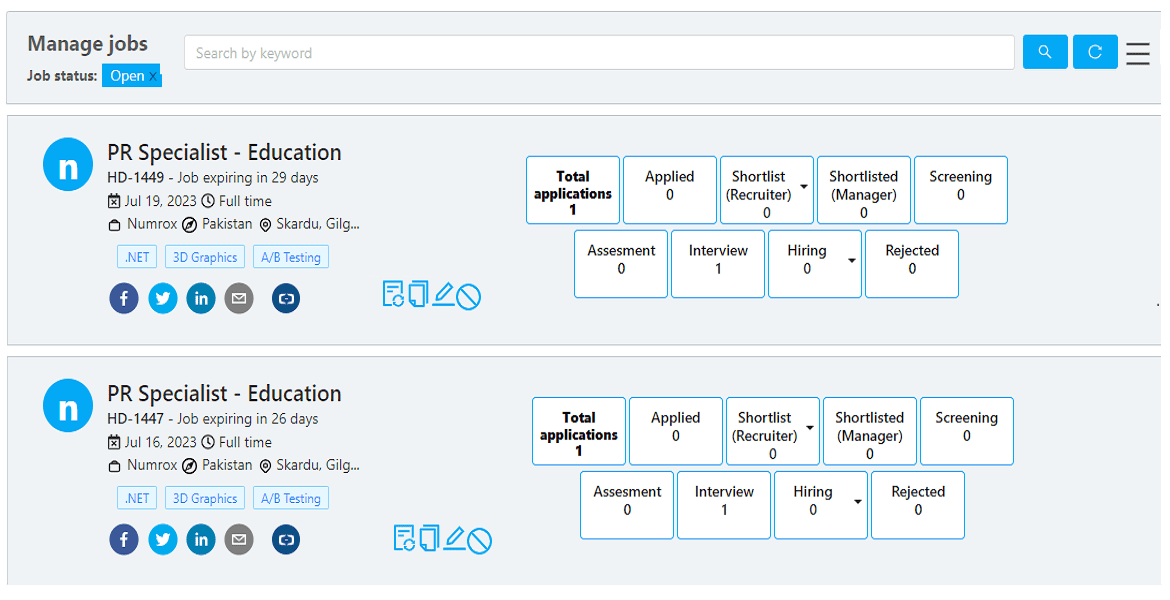Click edit pencil icon for job HD-1449

[443, 295]
